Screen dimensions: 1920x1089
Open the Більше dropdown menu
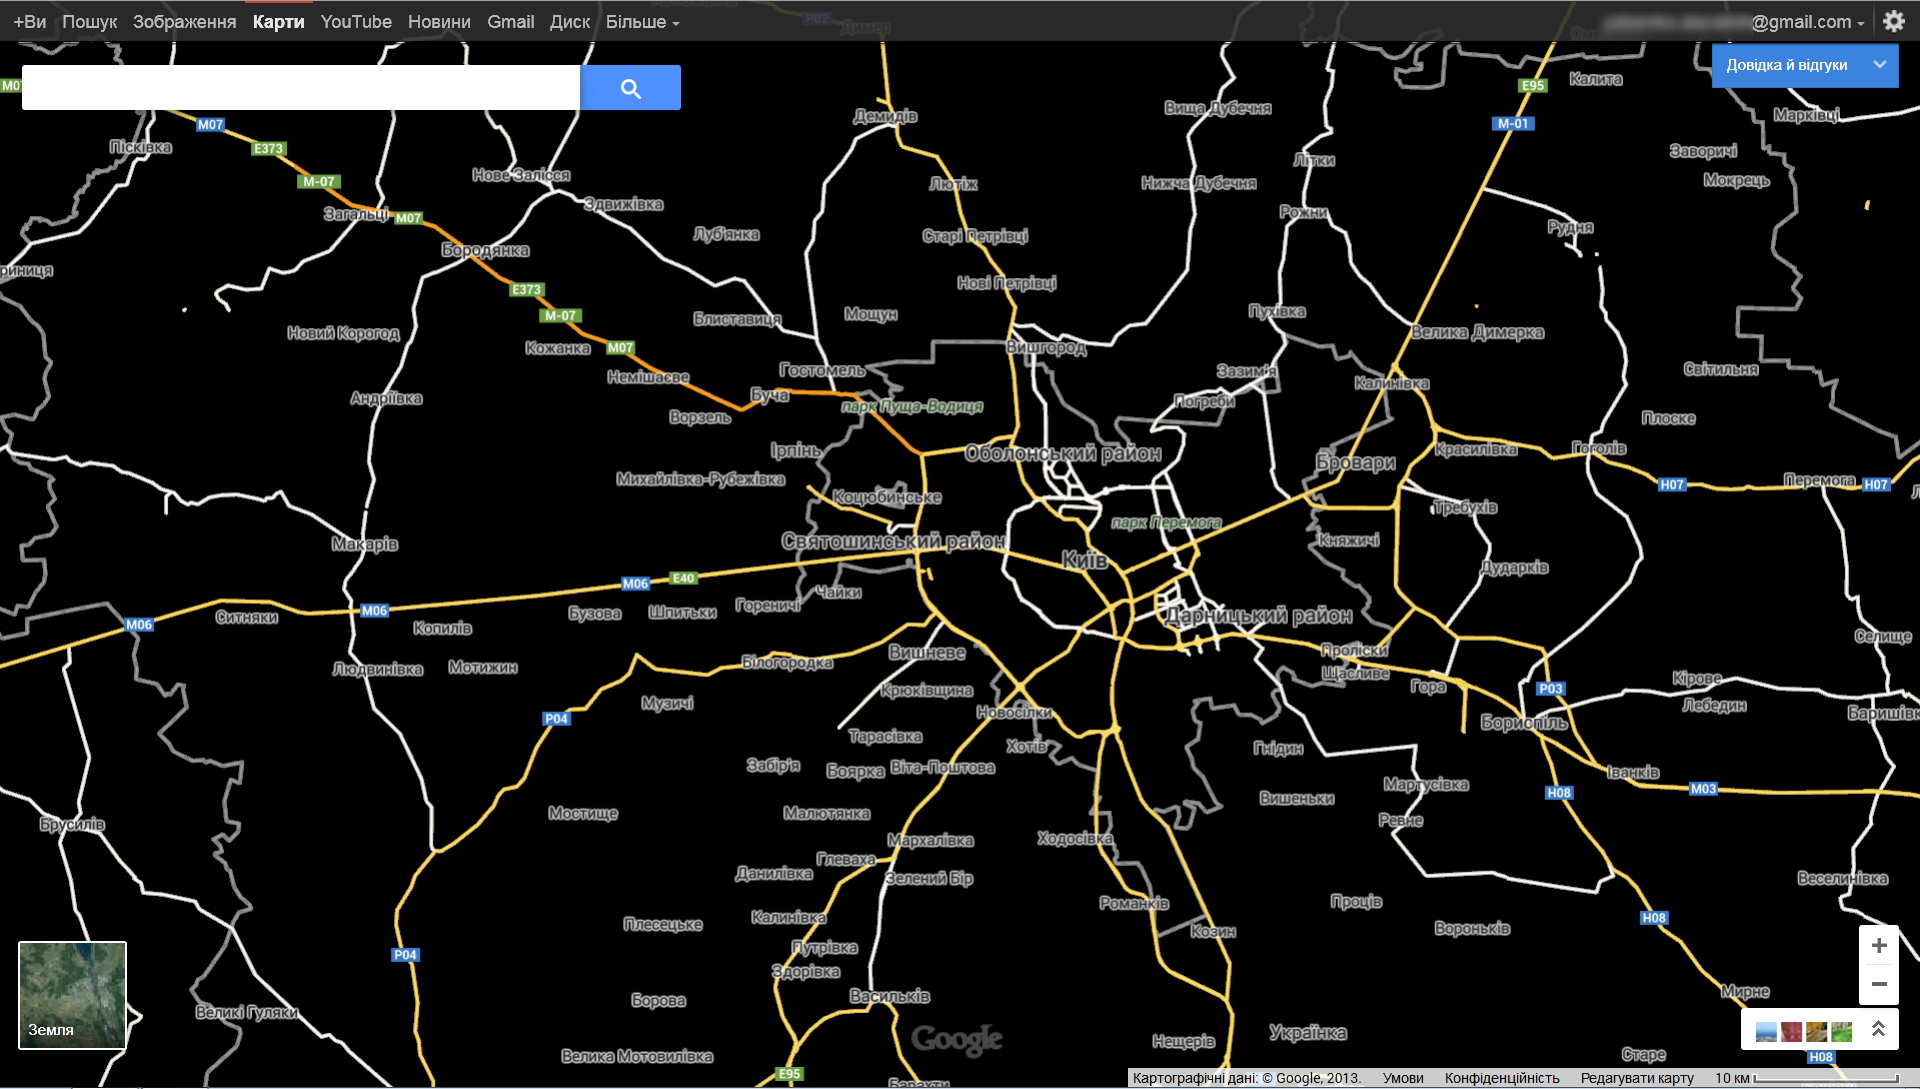click(642, 22)
